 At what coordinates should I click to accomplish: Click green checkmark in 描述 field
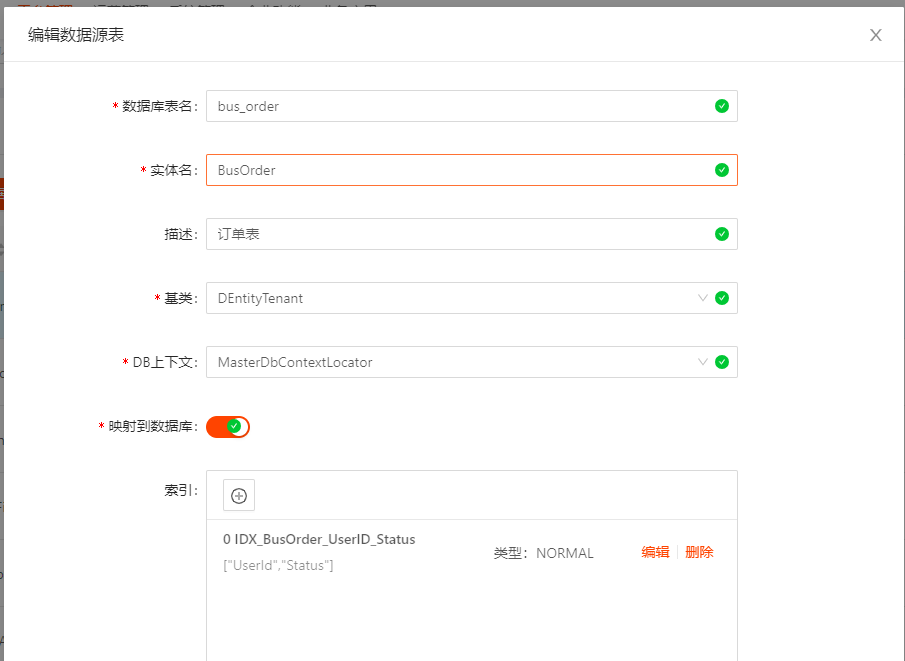pyautogui.click(x=722, y=234)
